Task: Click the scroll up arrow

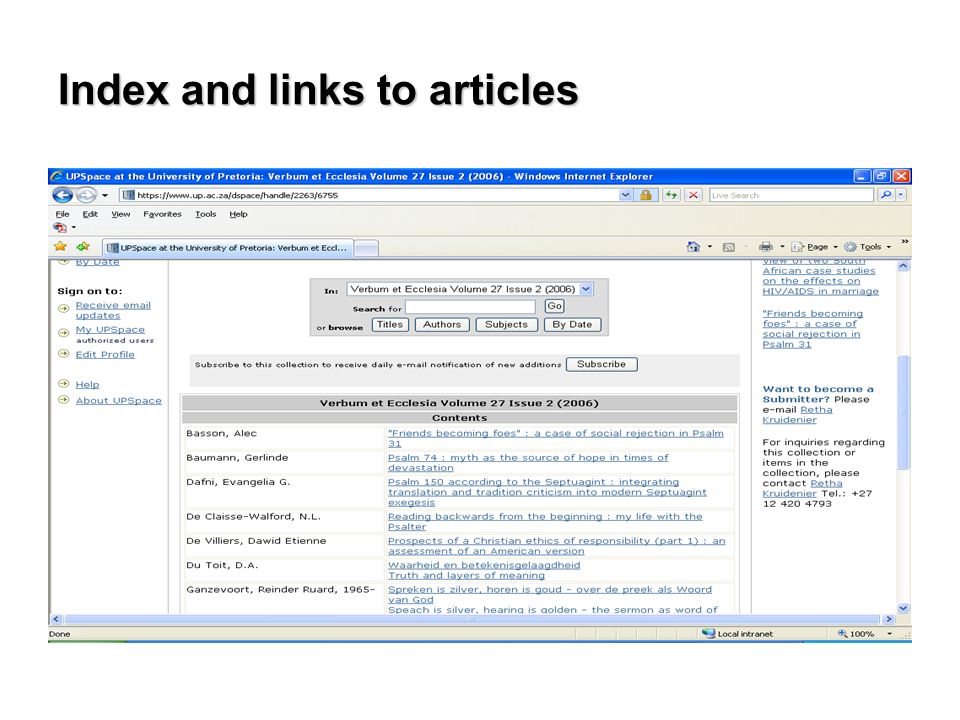Action: (x=903, y=266)
